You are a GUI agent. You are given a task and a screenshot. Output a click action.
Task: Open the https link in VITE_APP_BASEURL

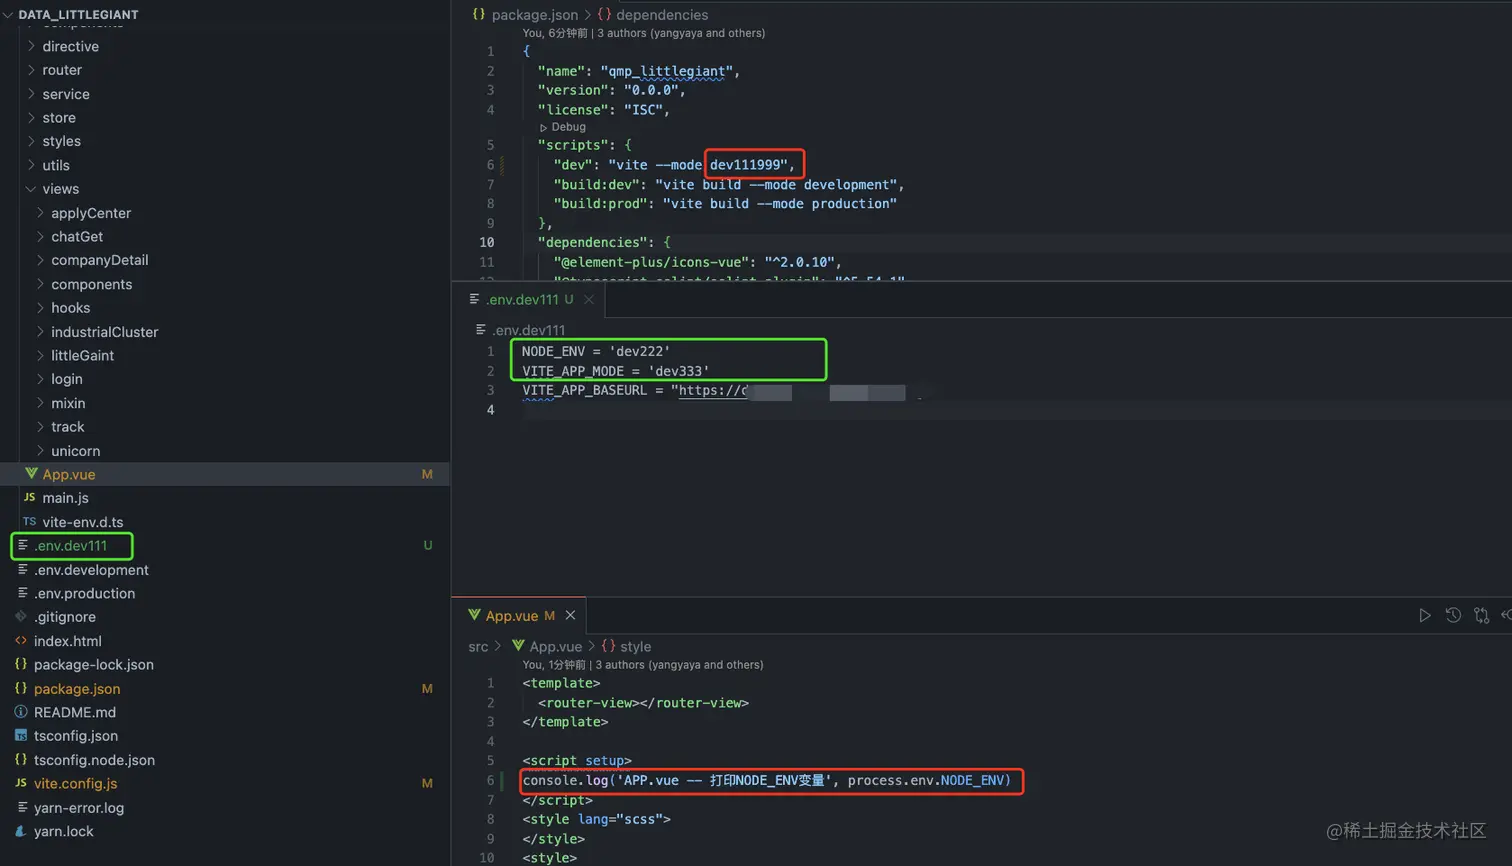(713, 390)
